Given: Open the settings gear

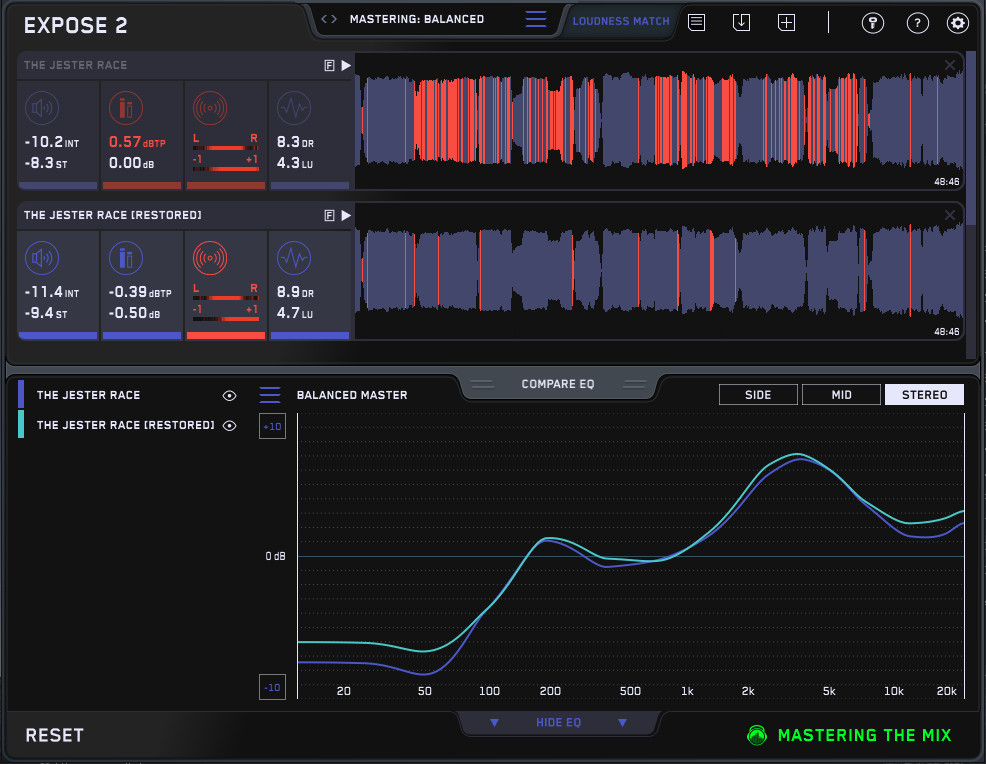Looking at the screenshot, I should tap(957, 22).
